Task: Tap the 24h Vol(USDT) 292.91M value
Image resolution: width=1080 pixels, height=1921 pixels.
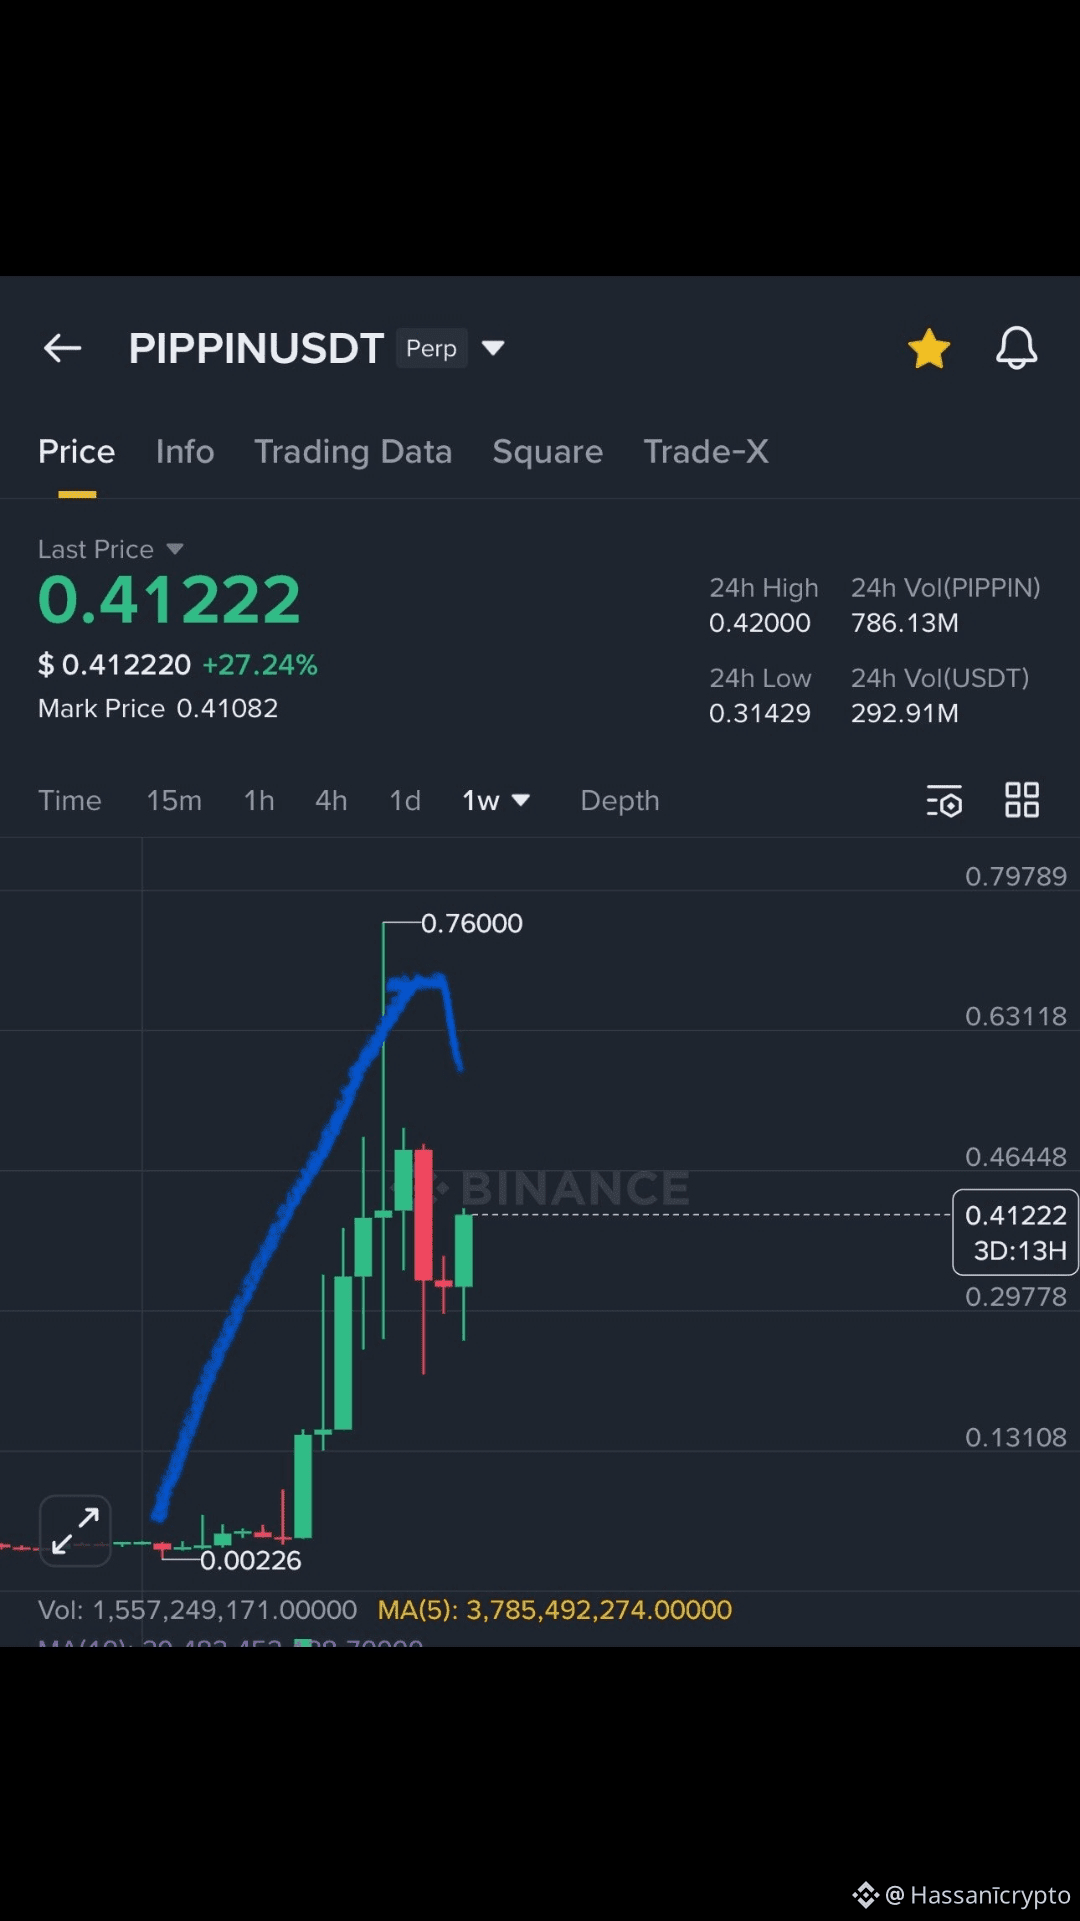Action: [905, 713]
